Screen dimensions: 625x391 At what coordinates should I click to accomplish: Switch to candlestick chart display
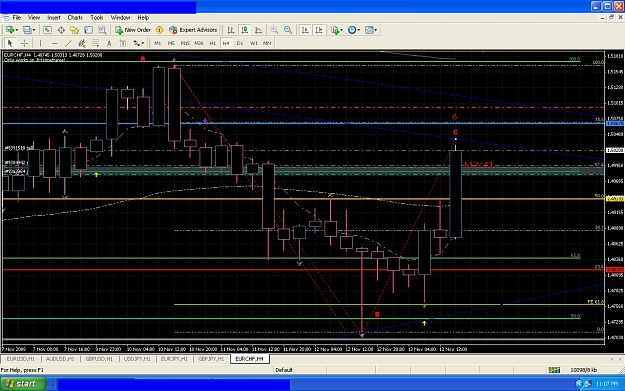tap(244, 30)
